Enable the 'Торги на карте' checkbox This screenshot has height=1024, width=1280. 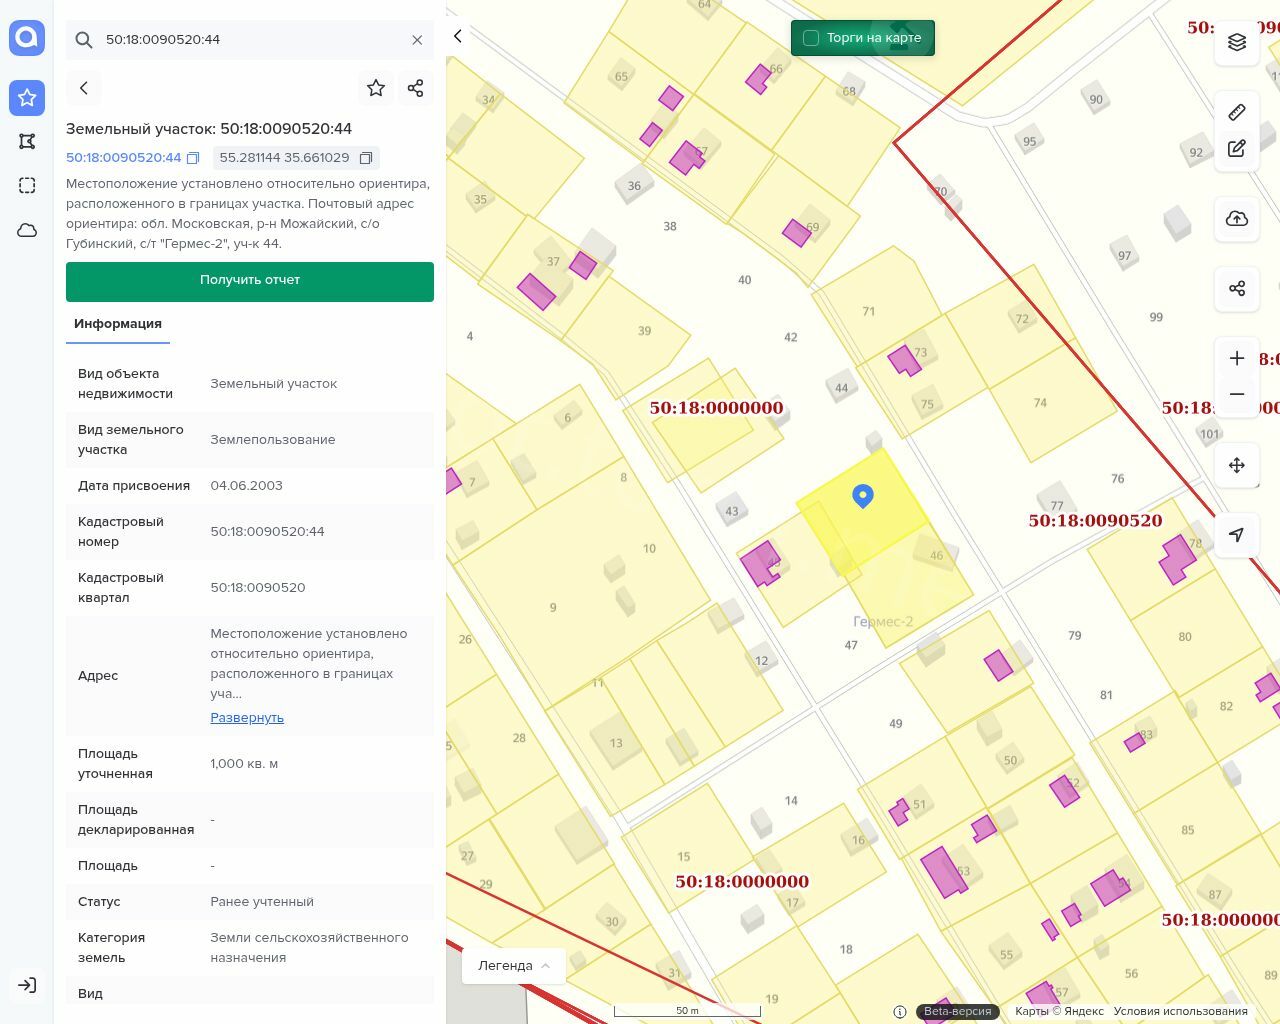point(811,38)
